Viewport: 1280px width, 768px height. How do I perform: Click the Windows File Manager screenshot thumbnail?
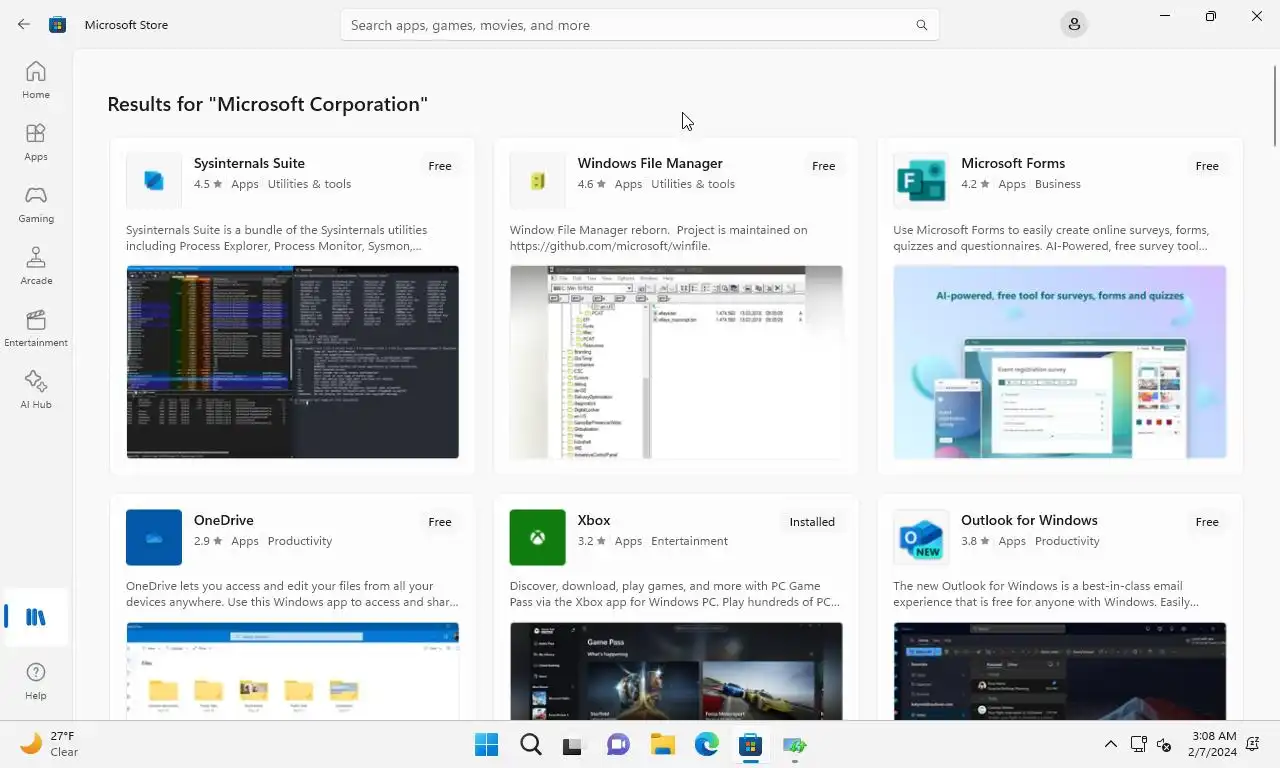coord(676,362)
